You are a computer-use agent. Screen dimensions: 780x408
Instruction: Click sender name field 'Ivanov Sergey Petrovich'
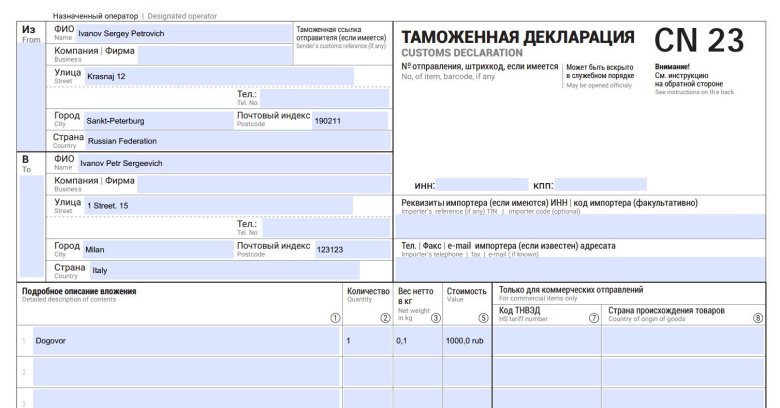tap(185, 33)
